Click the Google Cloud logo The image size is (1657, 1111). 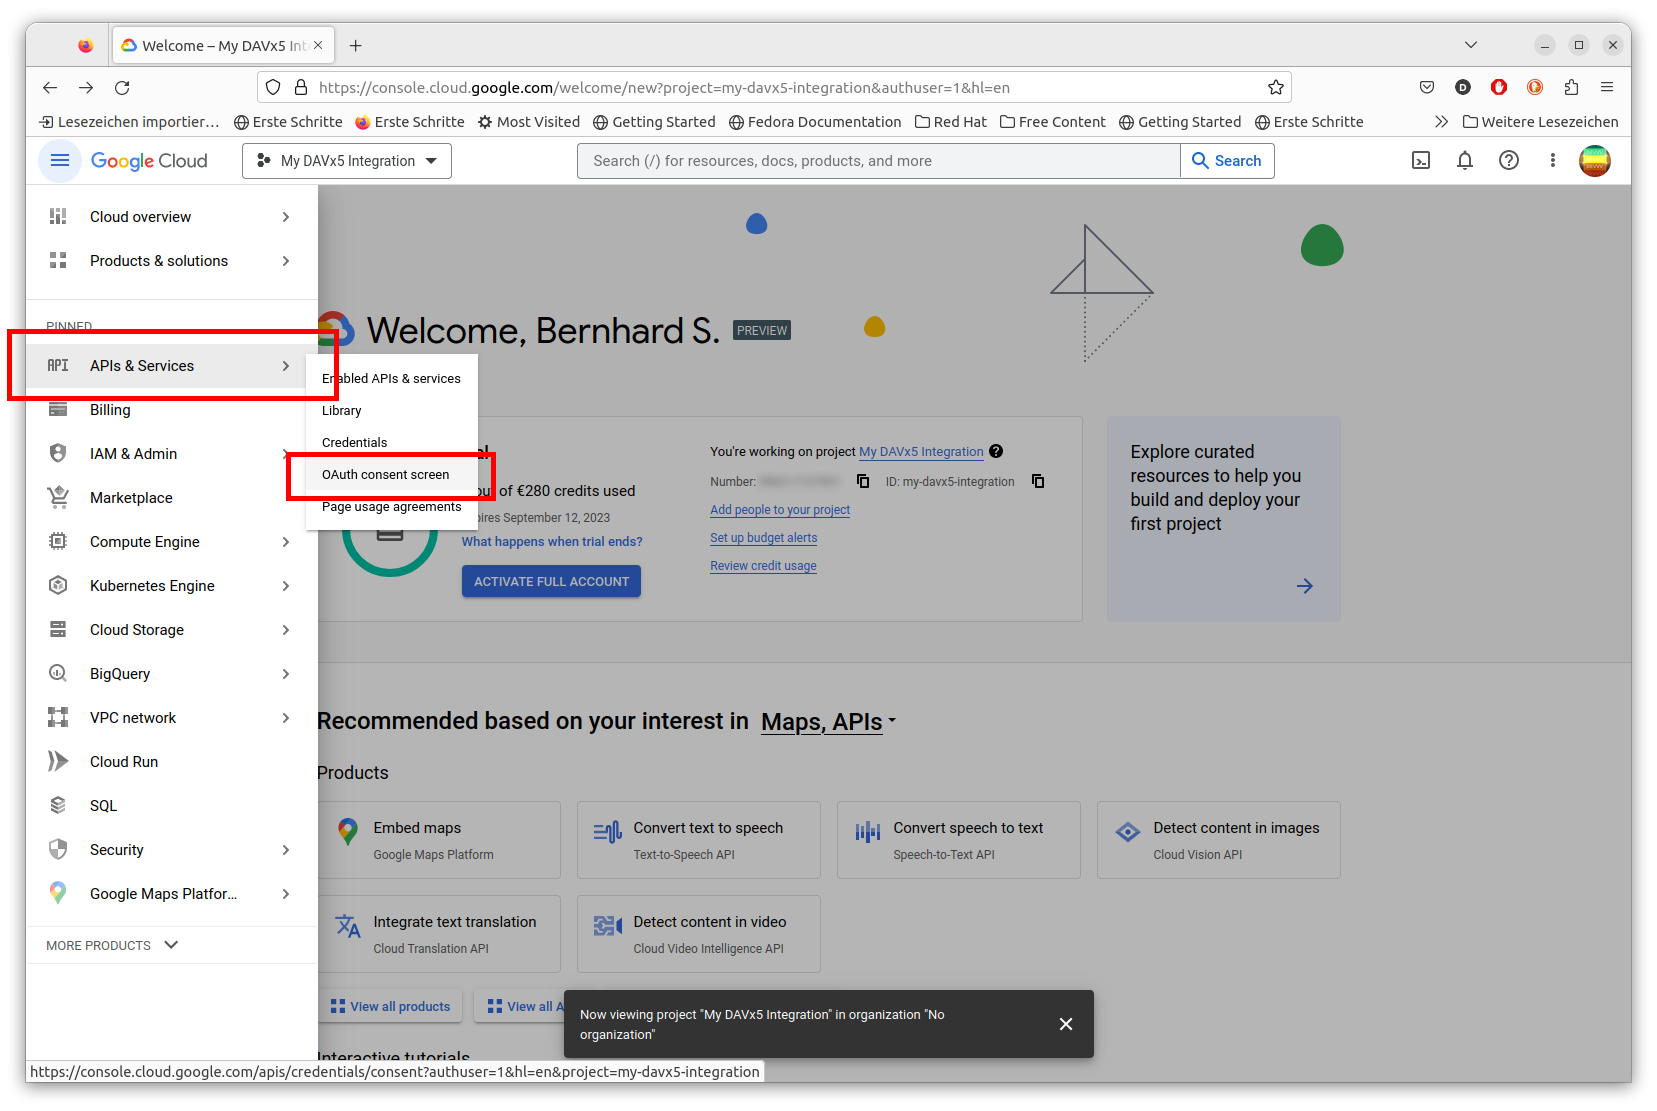pyautogui.click(x=149, y=161)
